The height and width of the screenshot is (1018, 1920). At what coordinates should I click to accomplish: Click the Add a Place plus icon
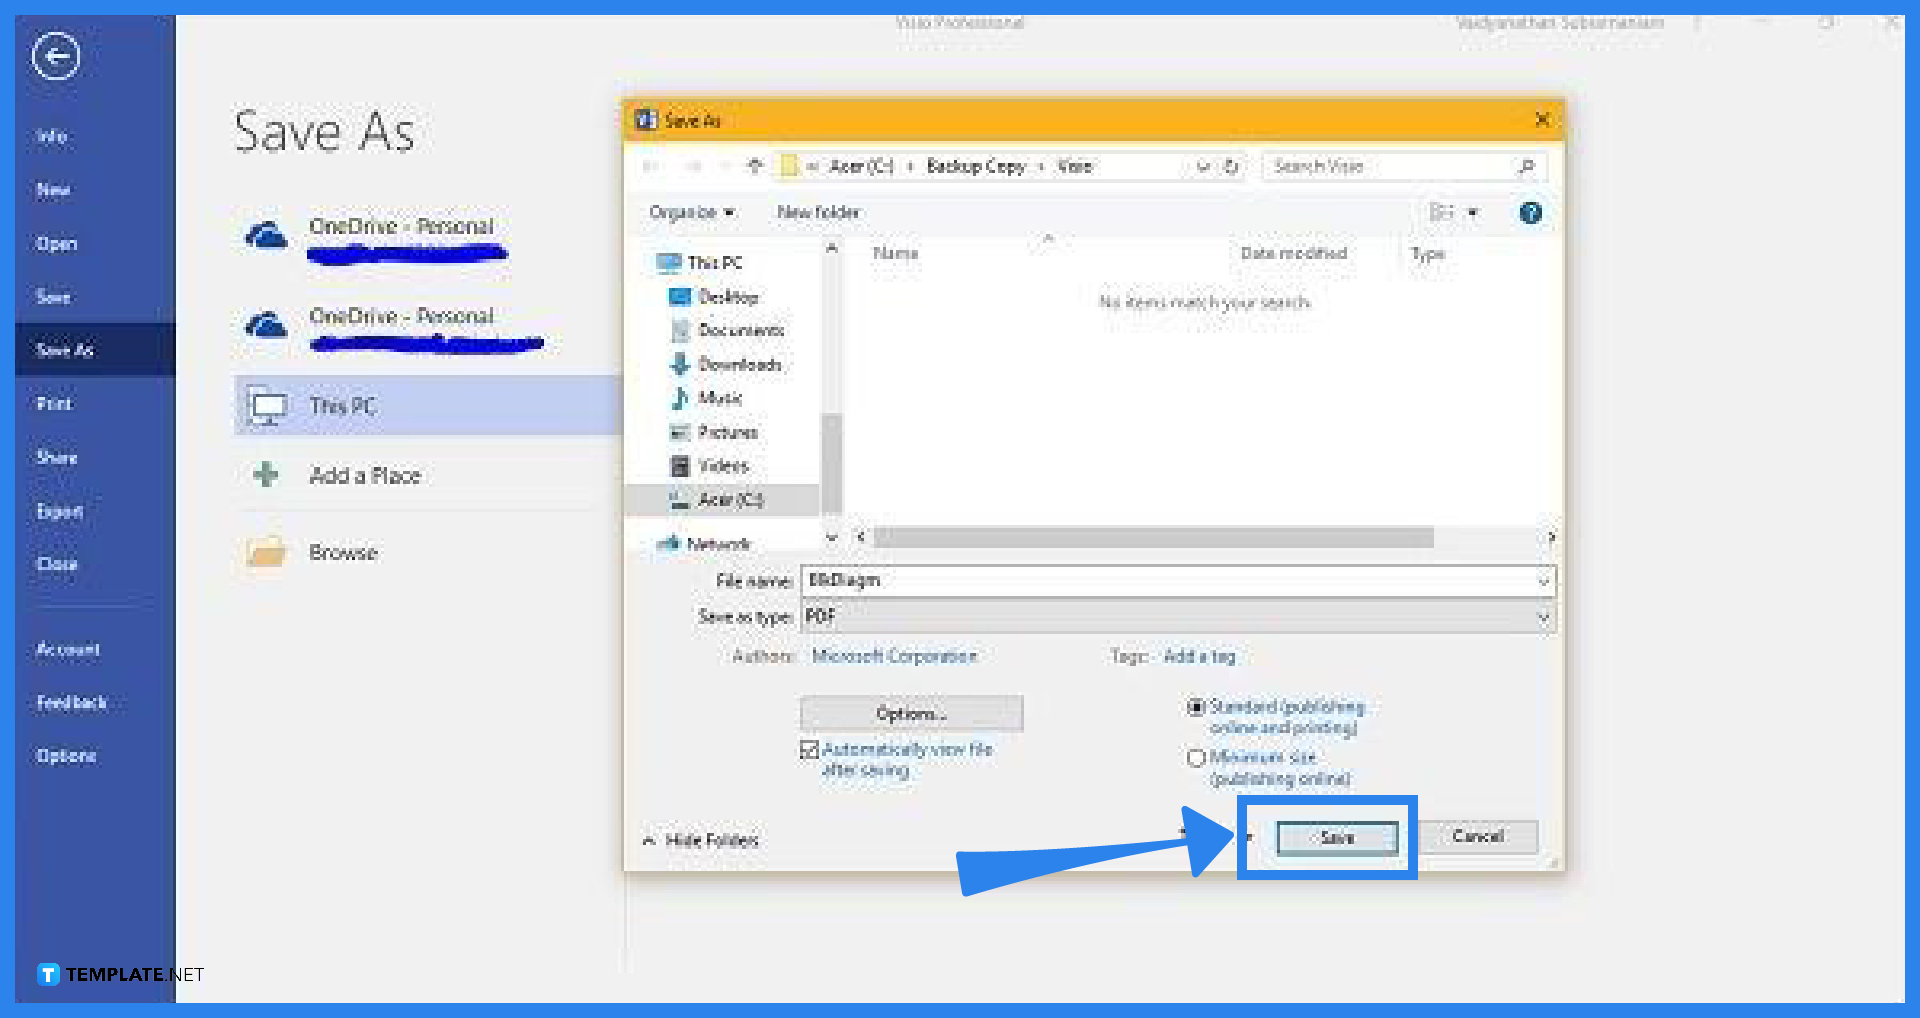[264, 475]
